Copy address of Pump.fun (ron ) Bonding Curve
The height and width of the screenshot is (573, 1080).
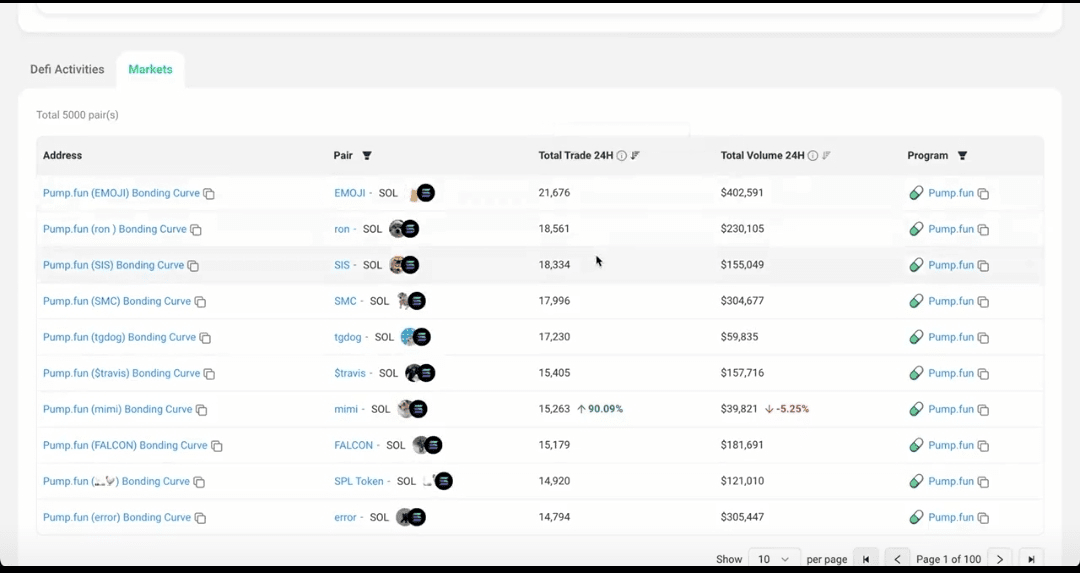pyautogui.click(x=196, y=230)
